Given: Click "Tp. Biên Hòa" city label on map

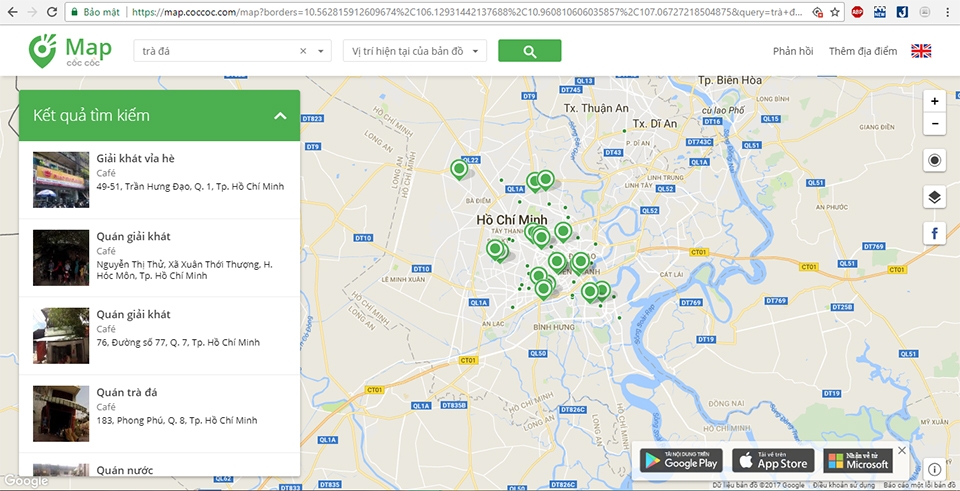Looking at the screenshot, I should (730, 80).
